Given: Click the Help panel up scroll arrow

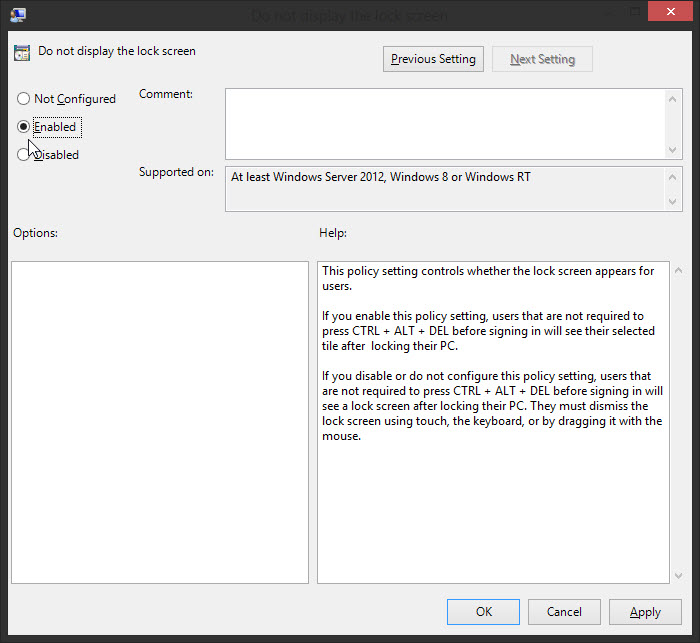Looking at the screenshot, I should click(x=678, y=270).
